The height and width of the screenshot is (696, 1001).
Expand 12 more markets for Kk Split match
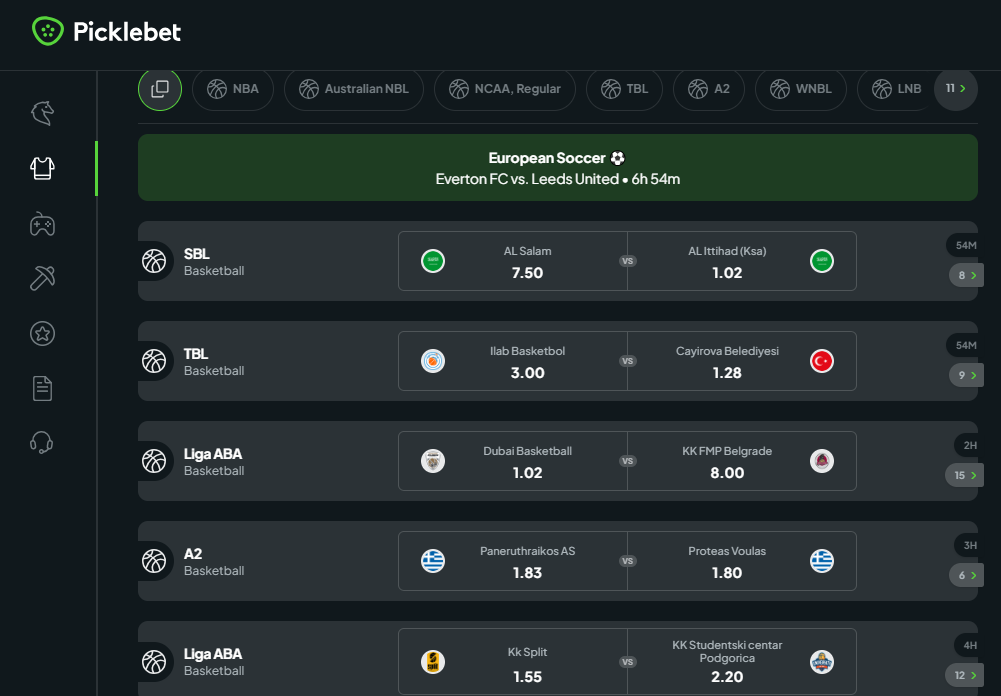point(965,676)
